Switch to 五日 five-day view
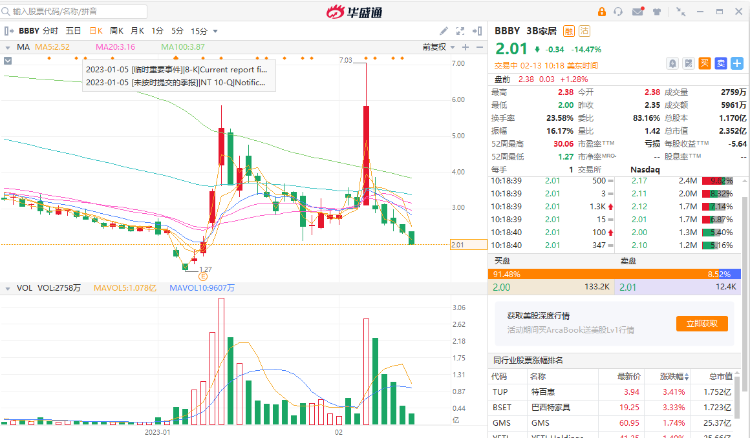This screenshot has width=750, height=438. [x=73, y=31]
